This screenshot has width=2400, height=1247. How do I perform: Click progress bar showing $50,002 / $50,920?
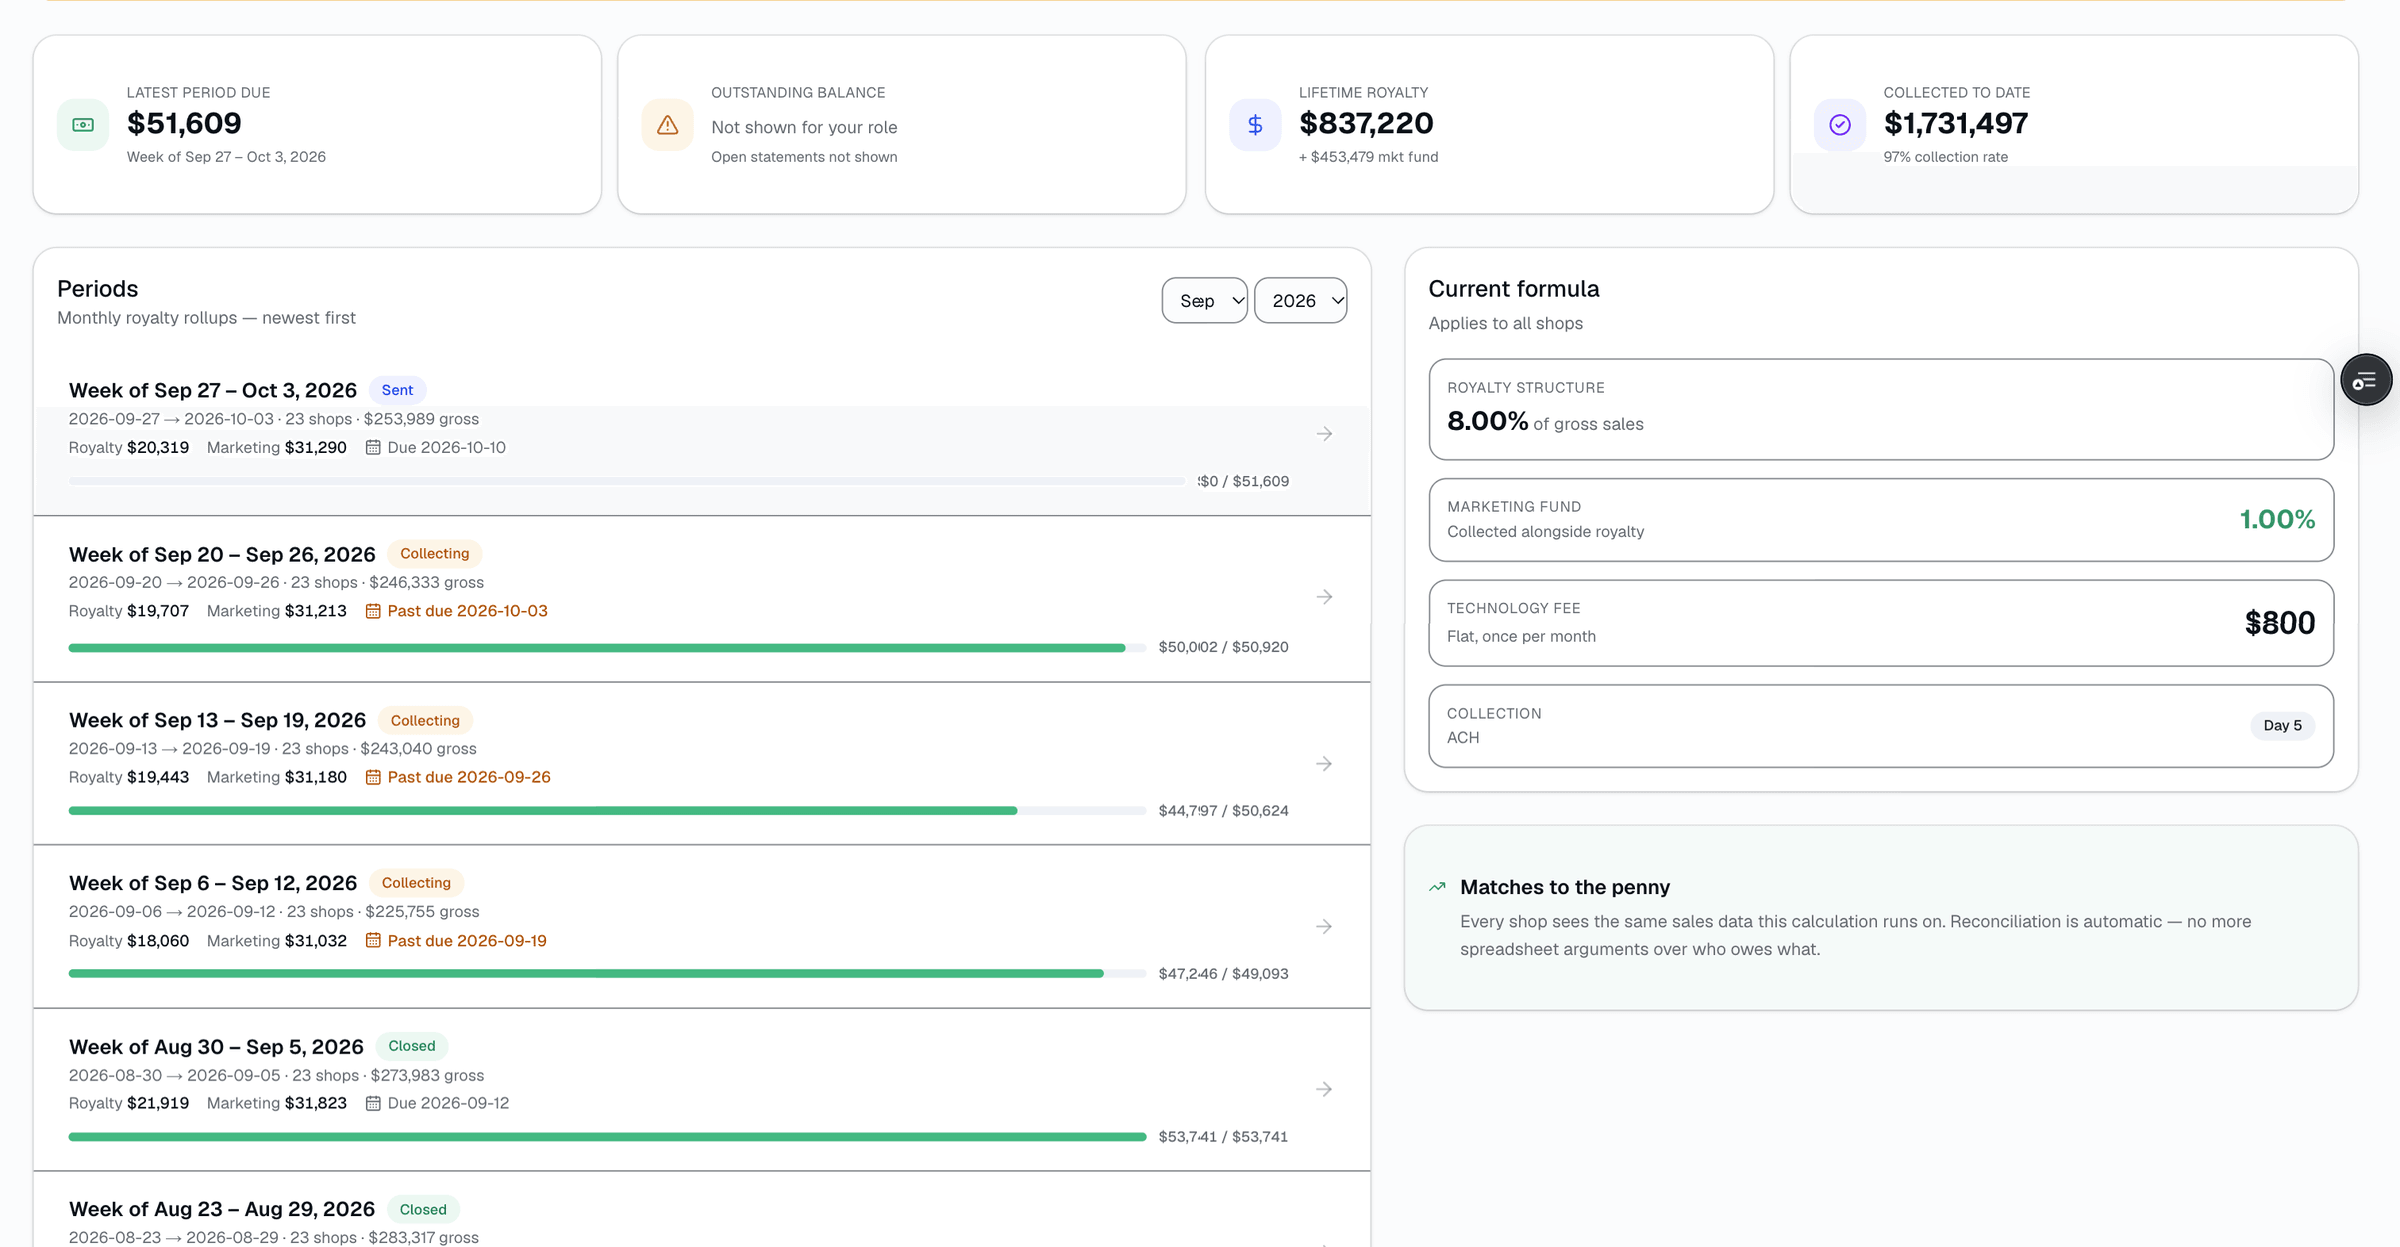[x=607, y=648]
